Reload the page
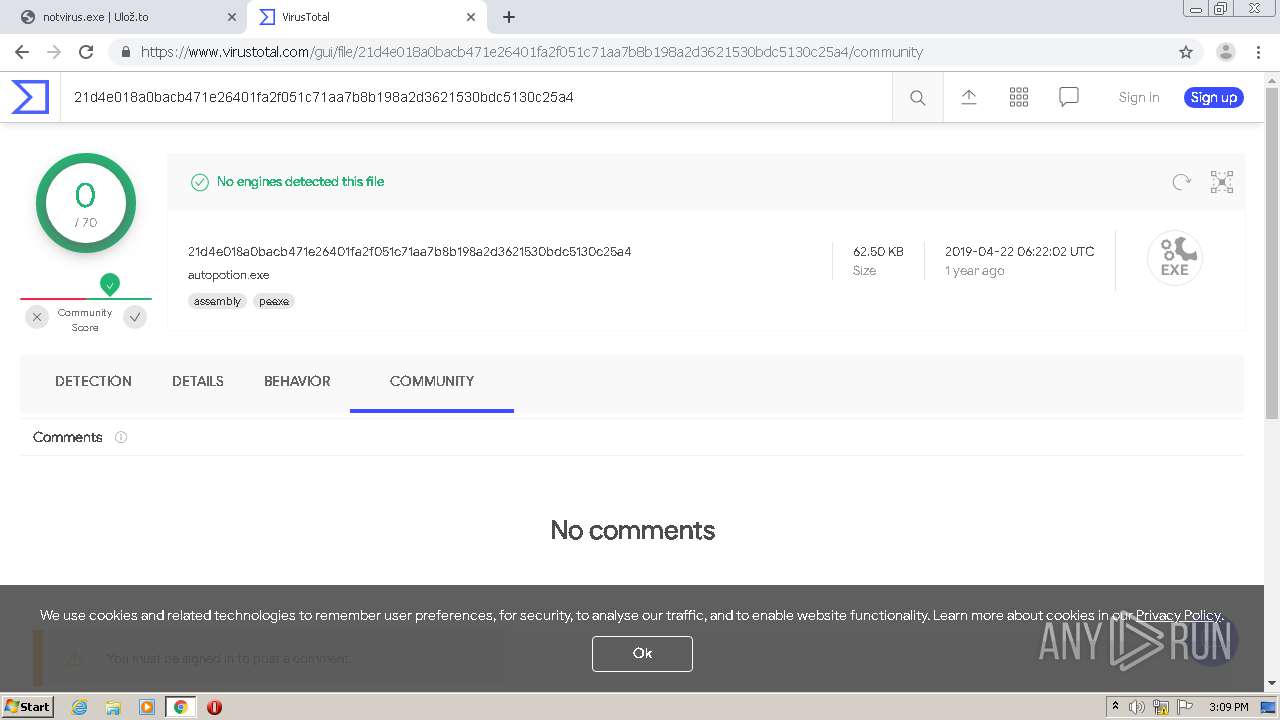The width and height of the screenshot is (1280, 720). pos(86,52)
